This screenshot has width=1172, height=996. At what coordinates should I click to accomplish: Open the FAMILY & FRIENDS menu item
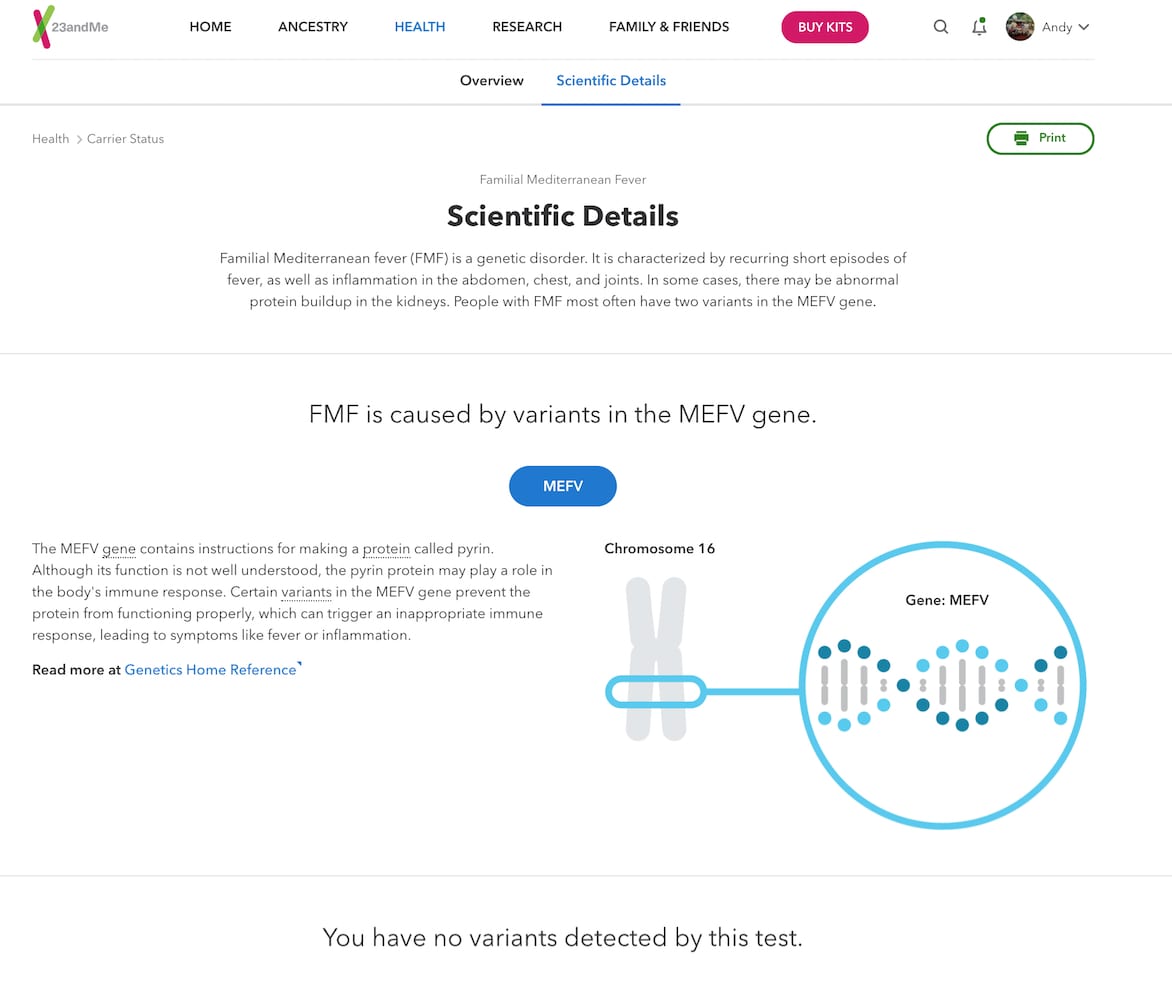668,27
